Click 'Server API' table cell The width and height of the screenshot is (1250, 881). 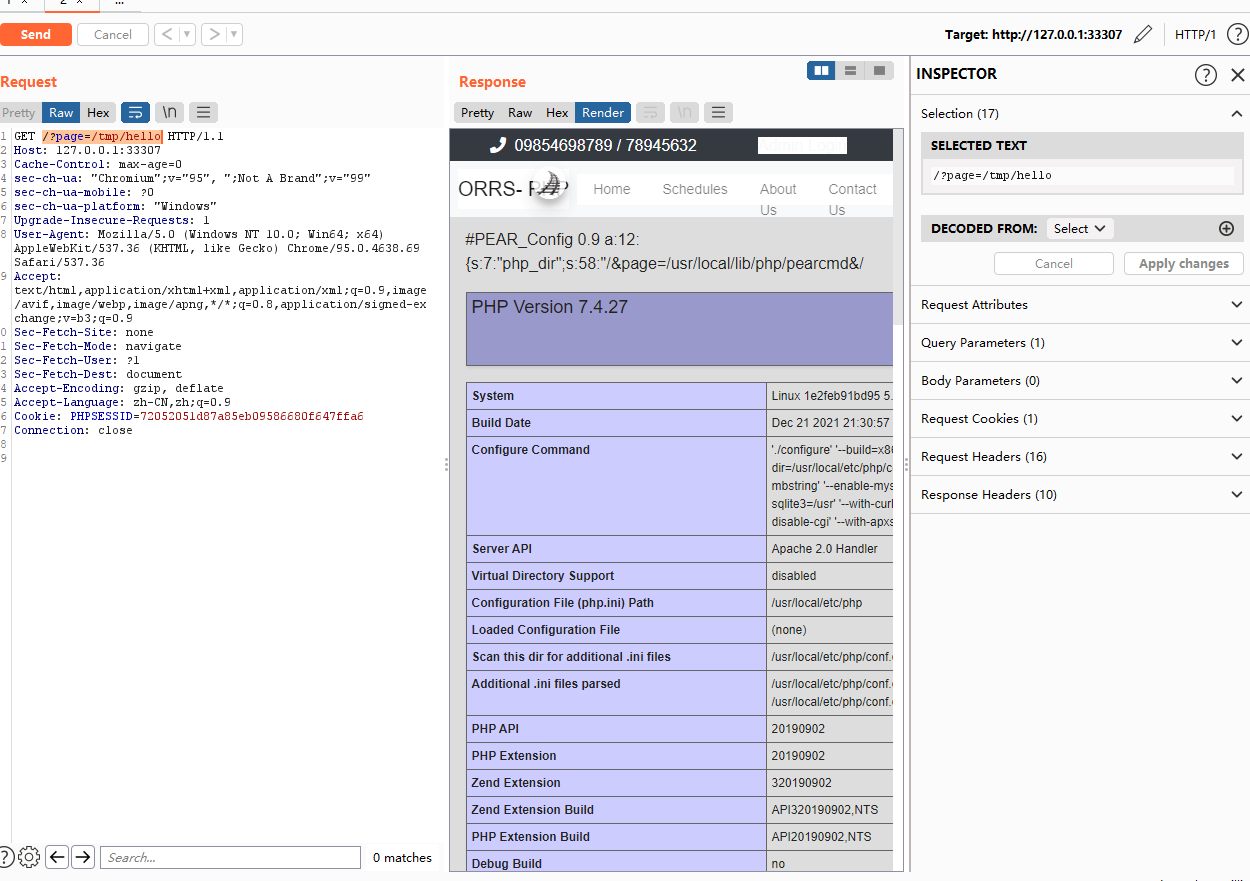click(616, 549)
